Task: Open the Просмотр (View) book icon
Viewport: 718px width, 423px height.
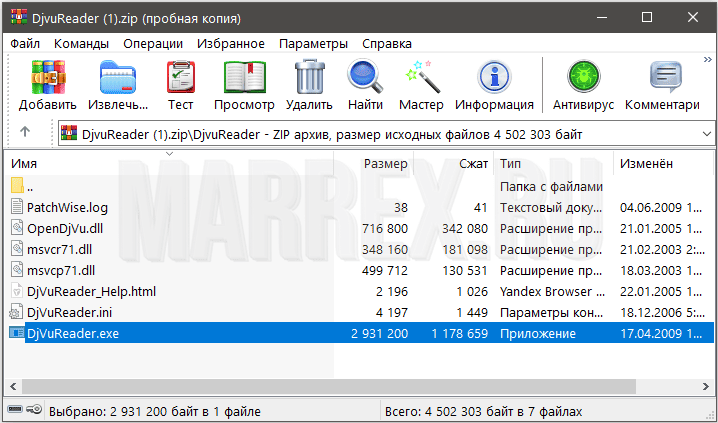Action: coord(245,77)
